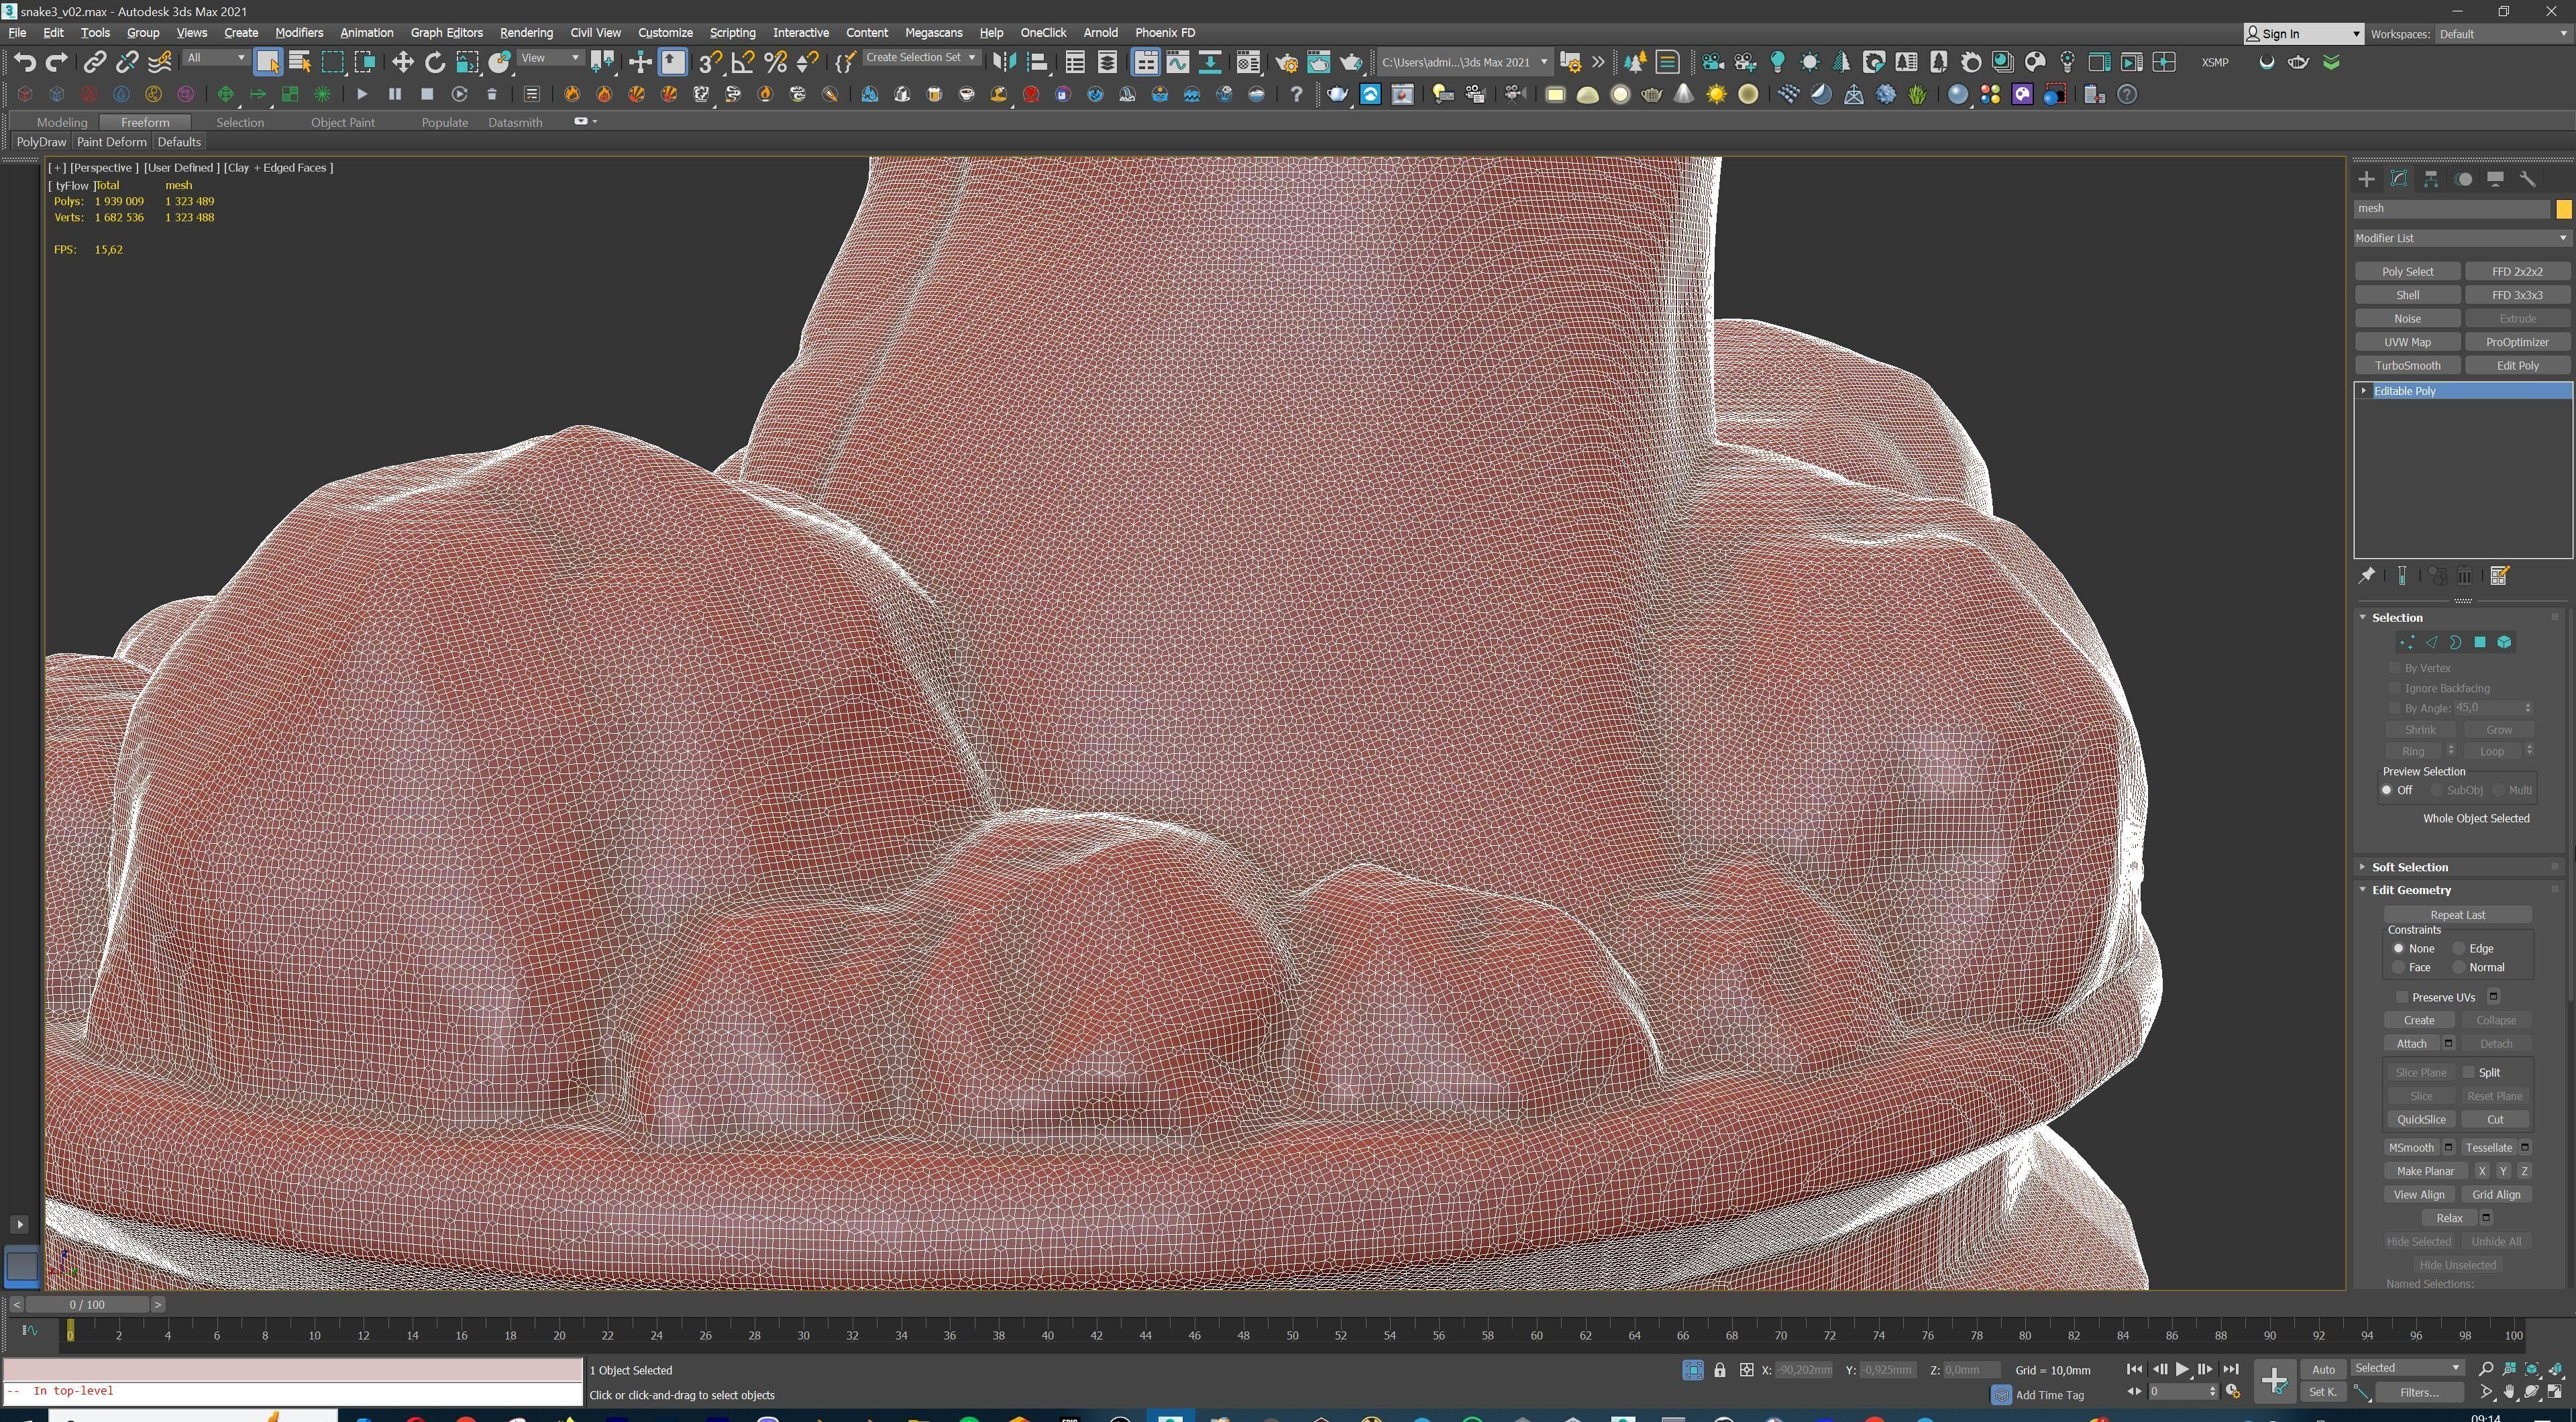Click the TurboSmooth modifier button
This screenshot has height=1422, width=2576.
pos(2407,365)
